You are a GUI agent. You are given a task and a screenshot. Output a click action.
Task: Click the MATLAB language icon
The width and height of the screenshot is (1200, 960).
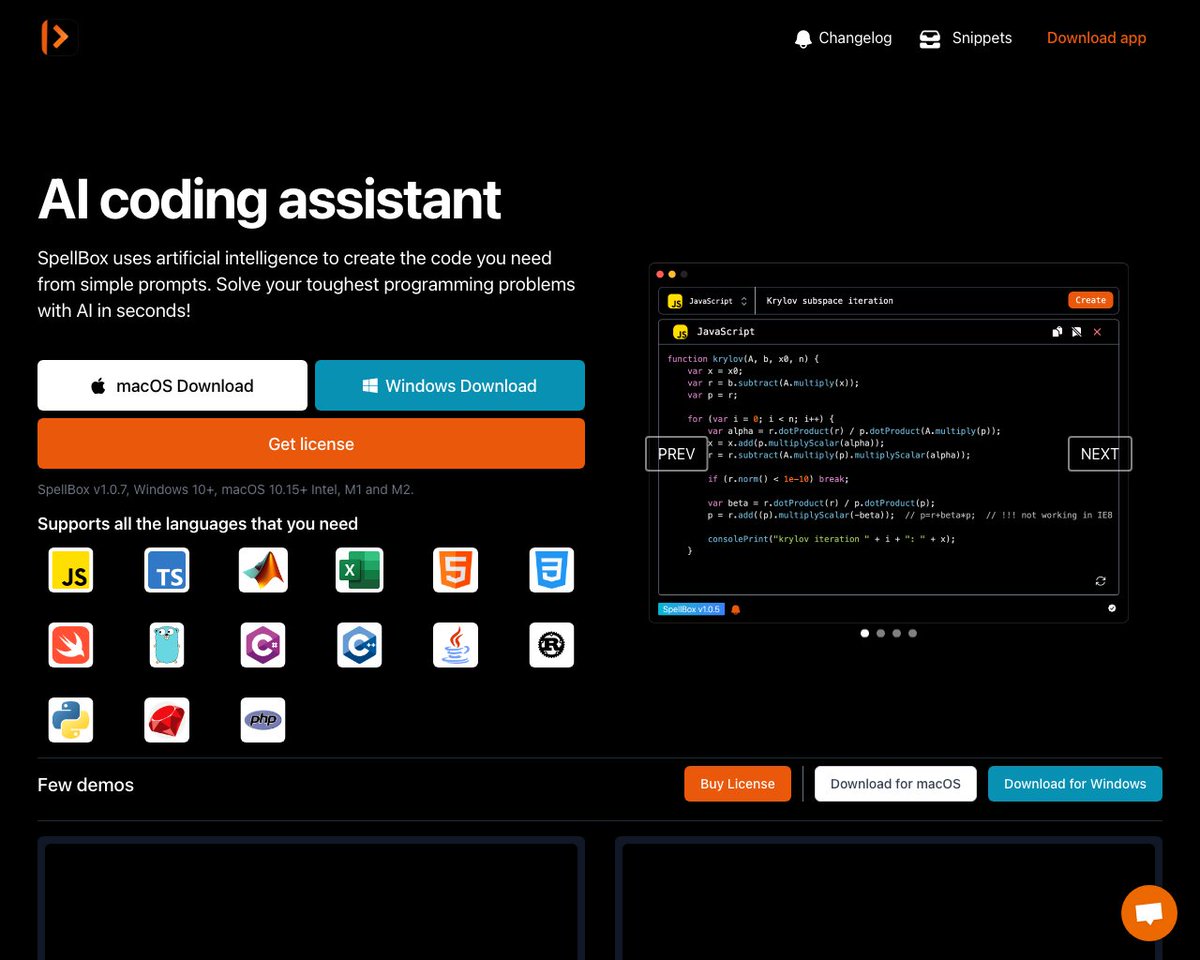[262, 569]
